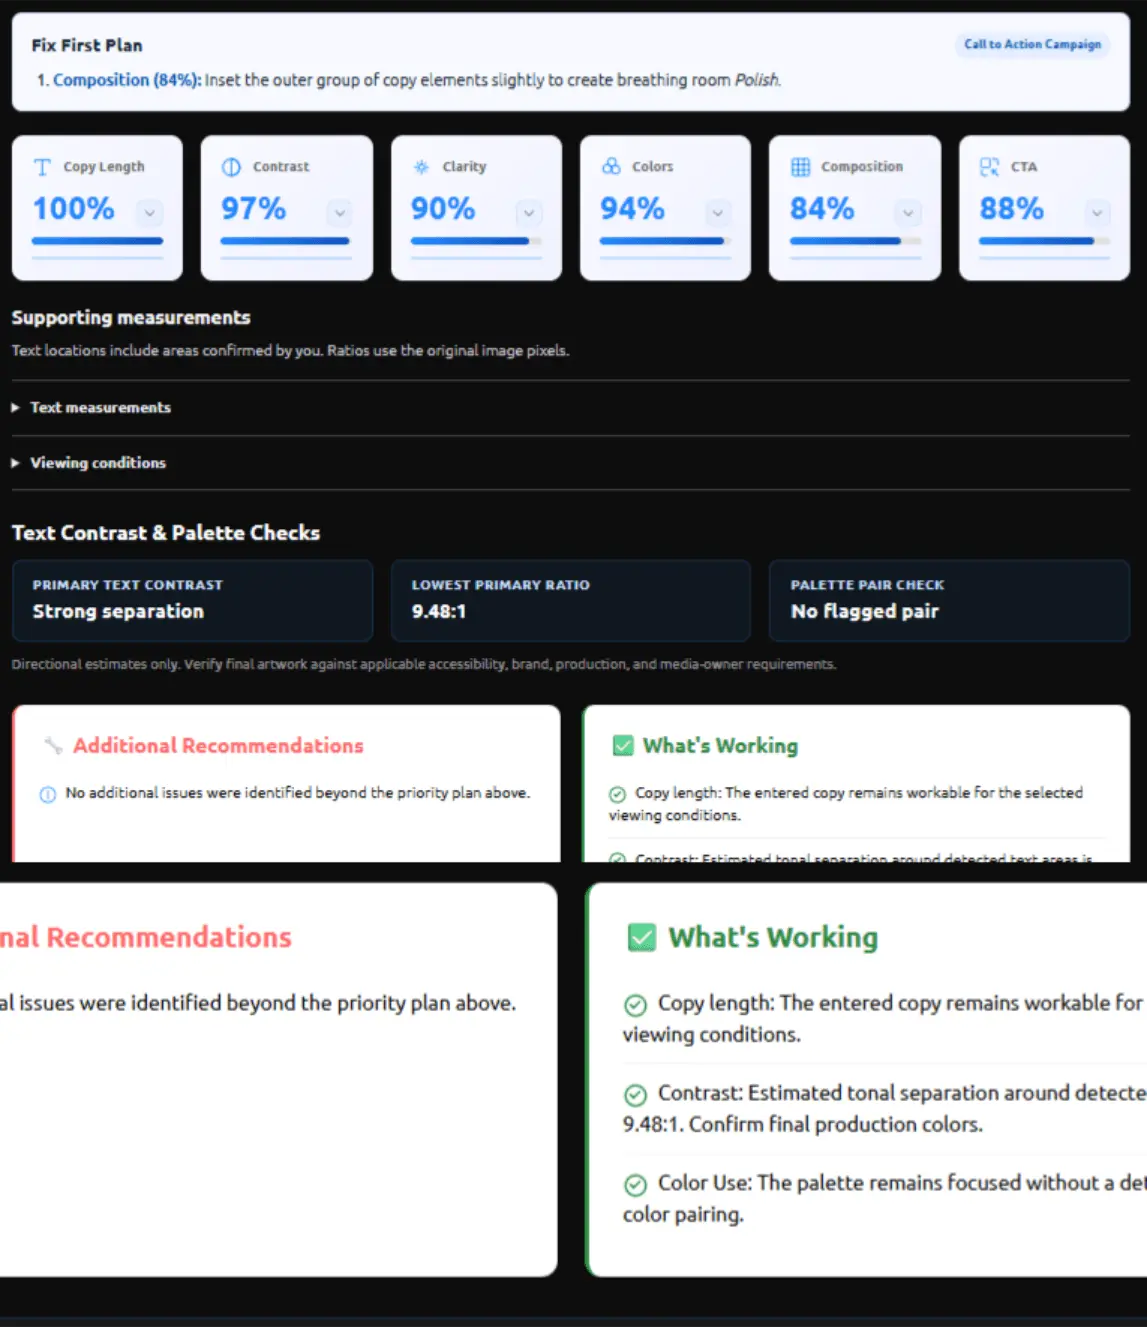
Task: Open the Composition (84%) link in Fix First Plan
Action: 127,80
